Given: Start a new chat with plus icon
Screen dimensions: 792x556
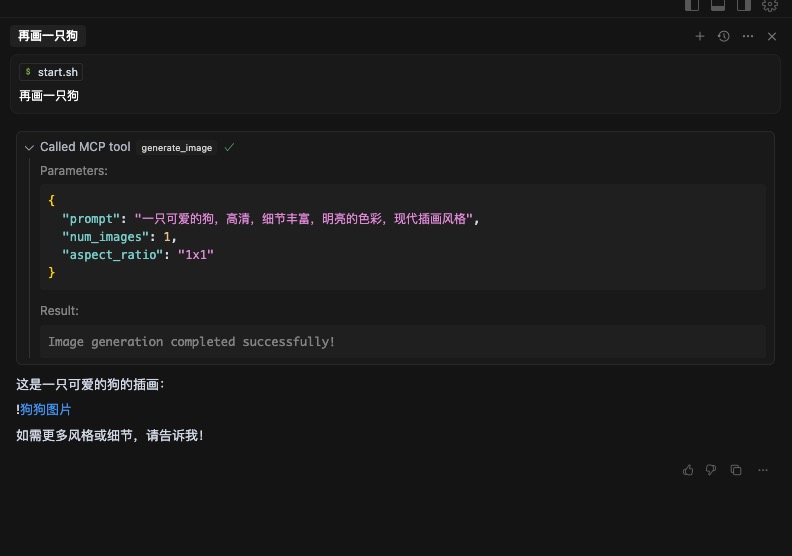Looking at the screenshot, I should pos(700,36).
